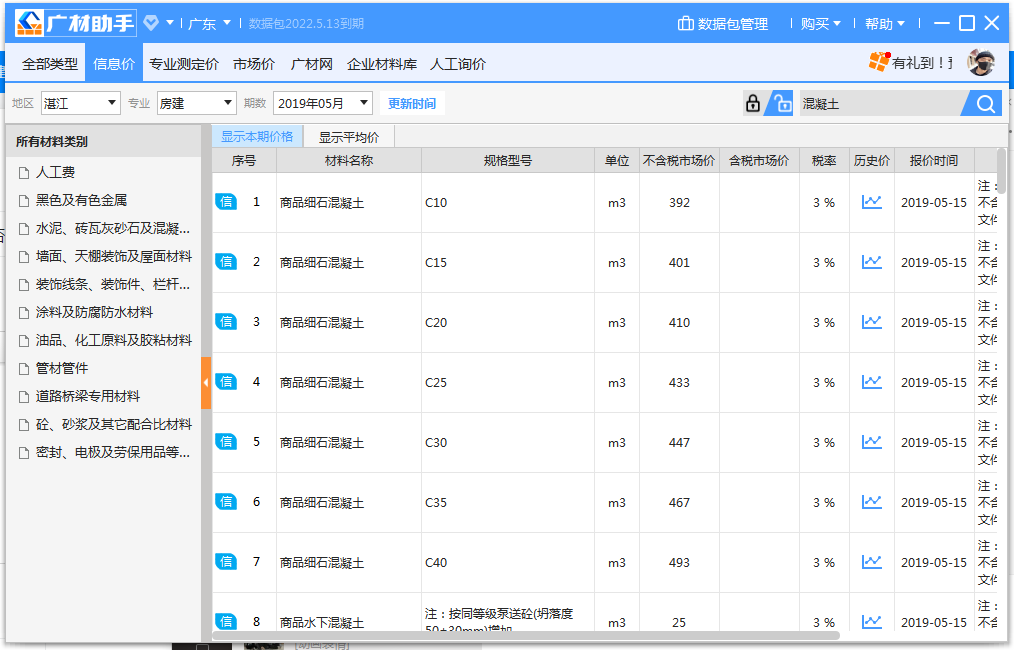The image size is (1014, 650).
Task: Open the 企业材料库 tab
Action: pyautogui.click(x=382, y=64)
